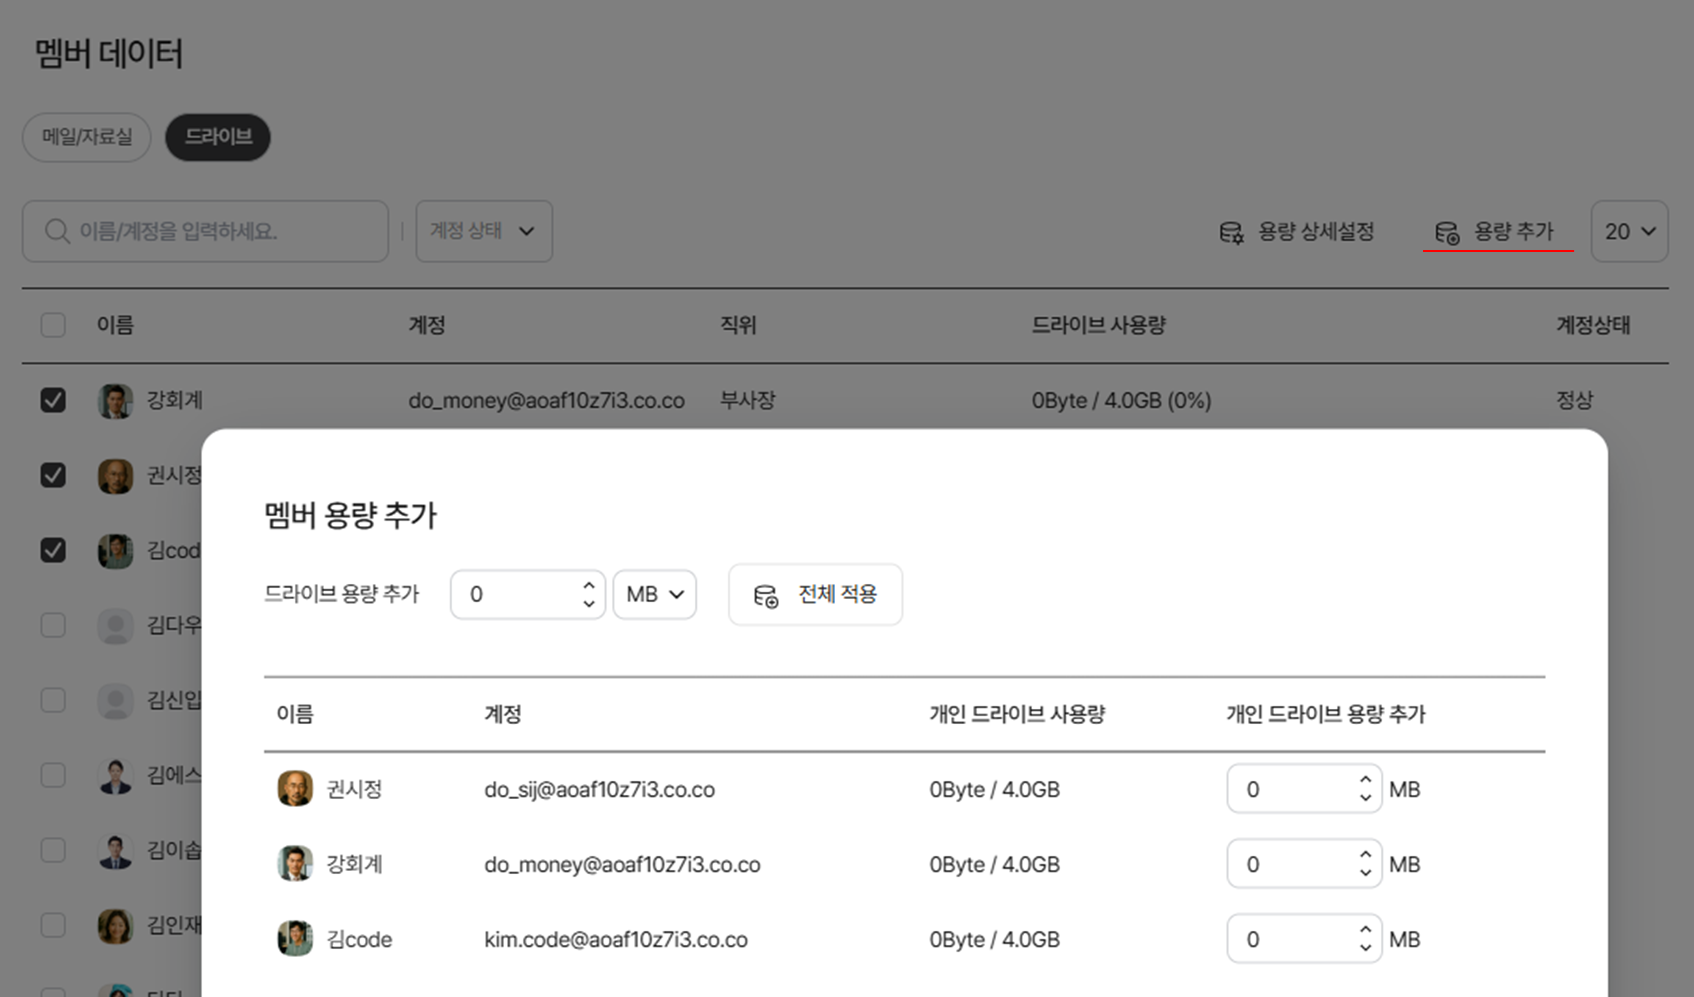Check the 김다우 row checkbox
1694x997 pixels.
pyautogui.click(x=53, y=625)
